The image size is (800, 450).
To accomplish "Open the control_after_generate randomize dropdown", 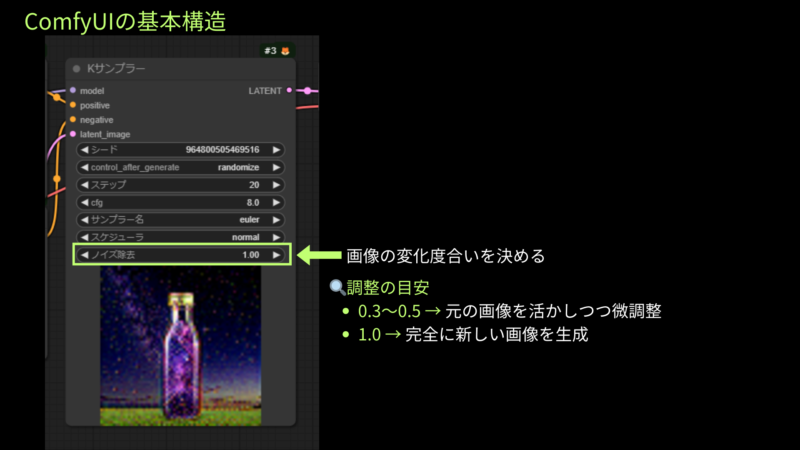I will [238, 167].
